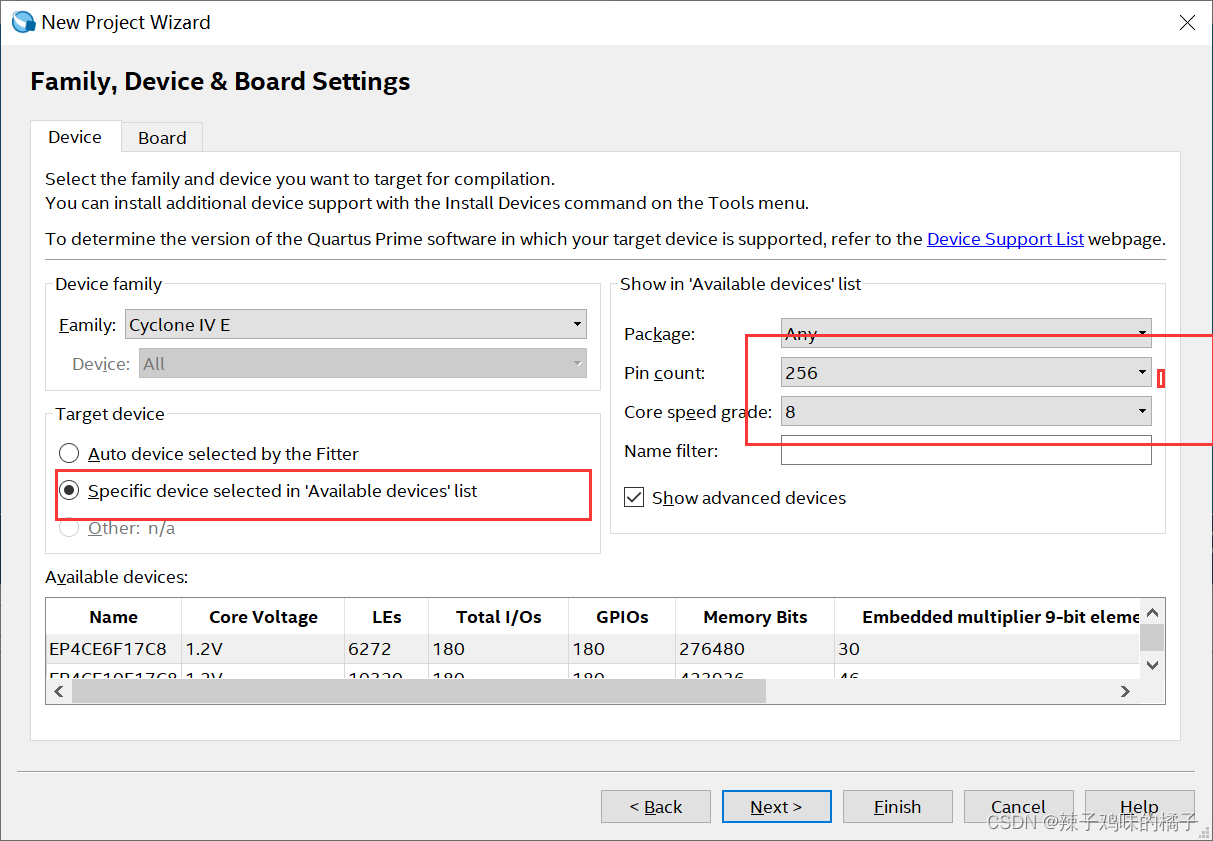Open the Core speed grade dropdown
The width and height of the screenshot is (1213, 841).
click(966, 411)
